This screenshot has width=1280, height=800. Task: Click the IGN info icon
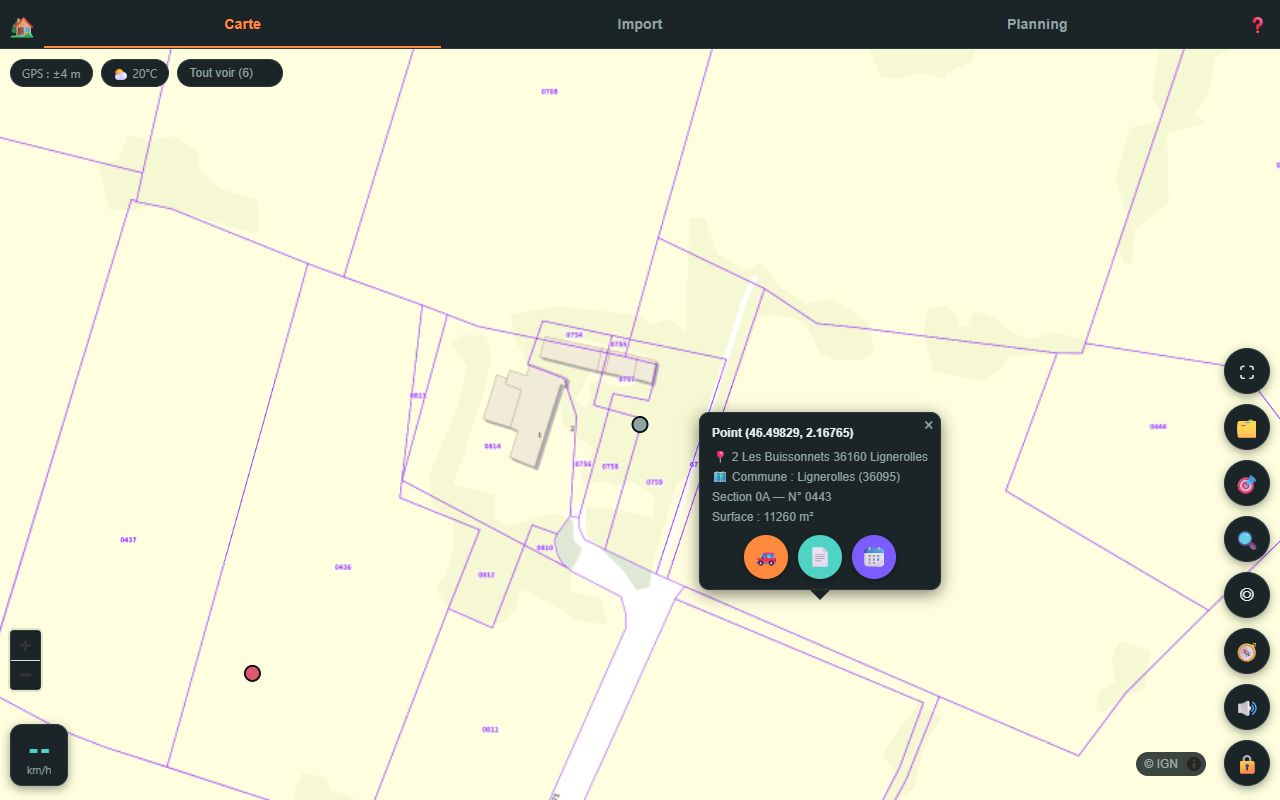1194,764
